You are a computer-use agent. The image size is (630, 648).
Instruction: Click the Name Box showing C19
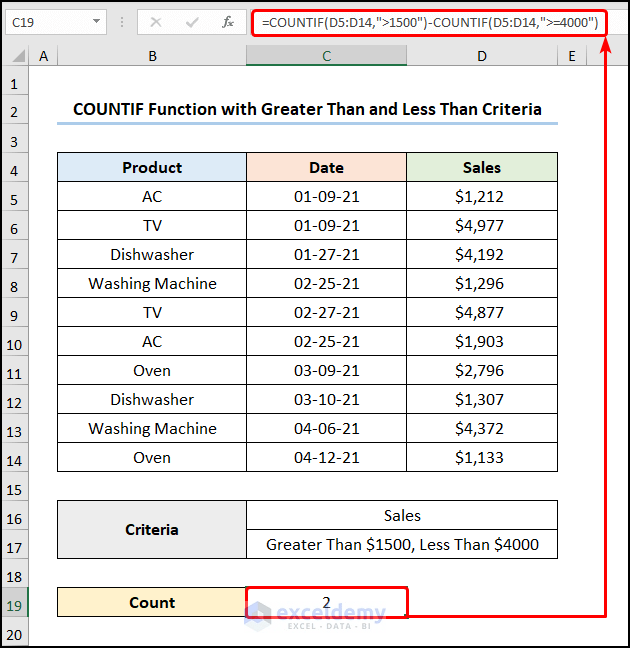pyautogui.click(x=56, y=22)
